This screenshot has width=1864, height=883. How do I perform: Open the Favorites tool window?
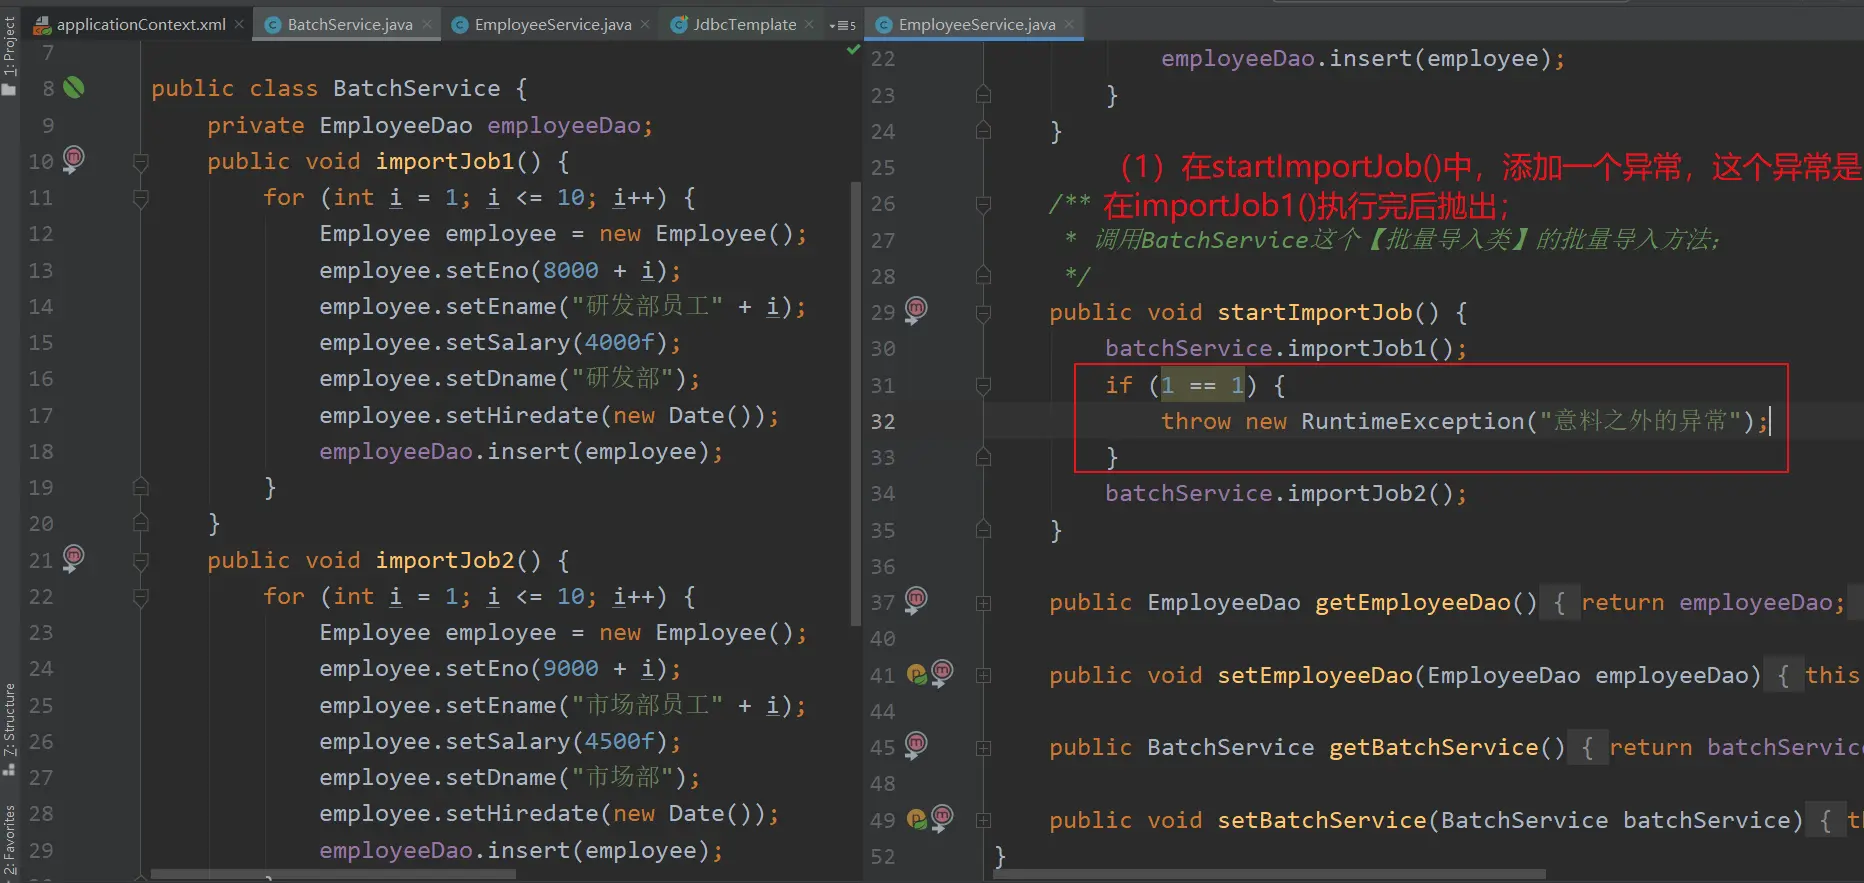[x=10, y=838]
